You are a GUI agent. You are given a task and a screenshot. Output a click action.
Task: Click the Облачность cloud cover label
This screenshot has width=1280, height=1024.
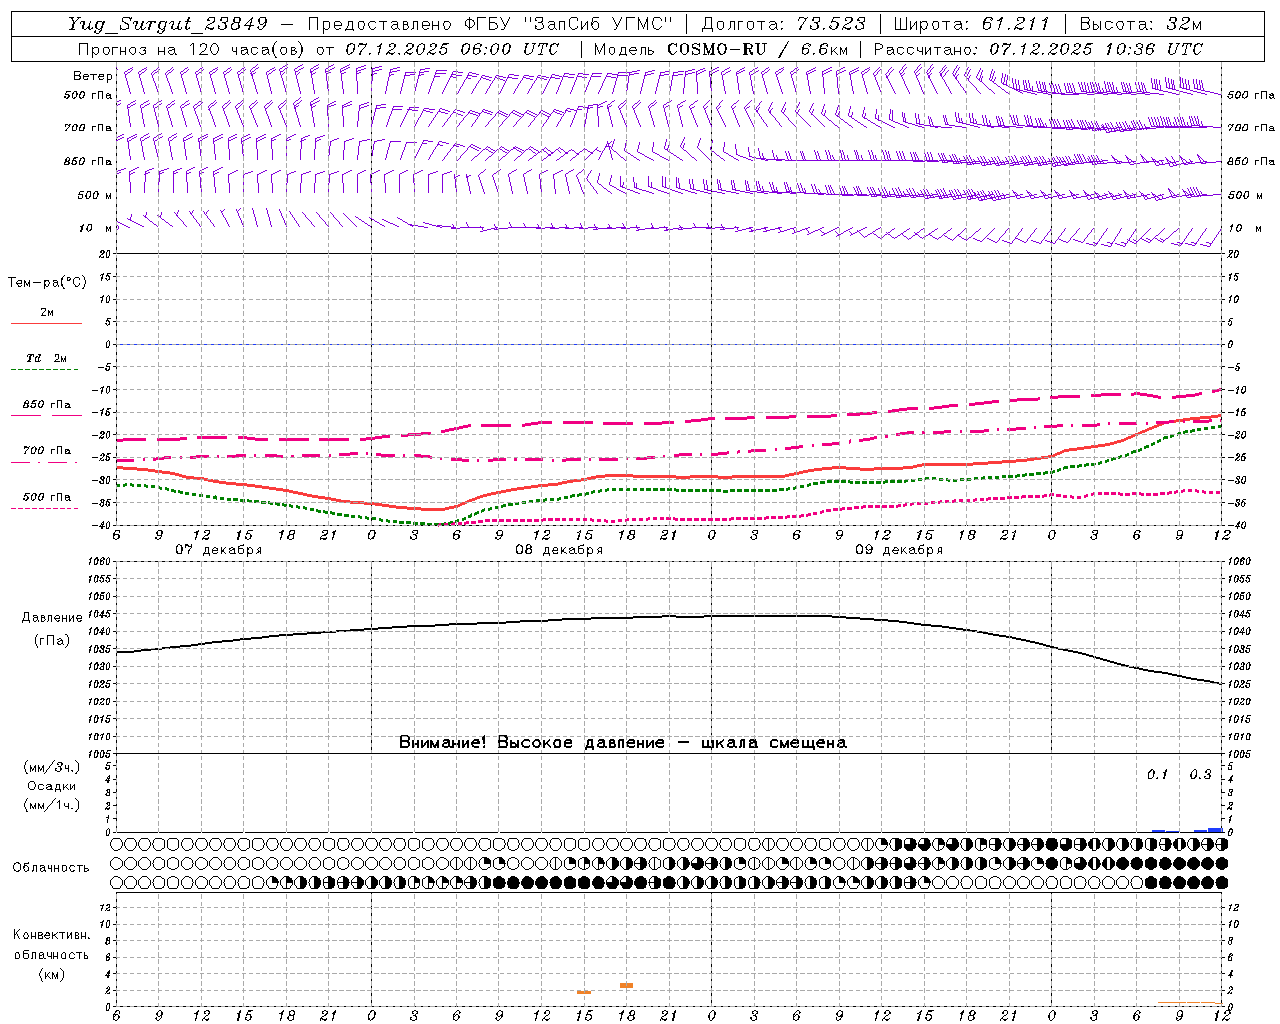(51, 868)
